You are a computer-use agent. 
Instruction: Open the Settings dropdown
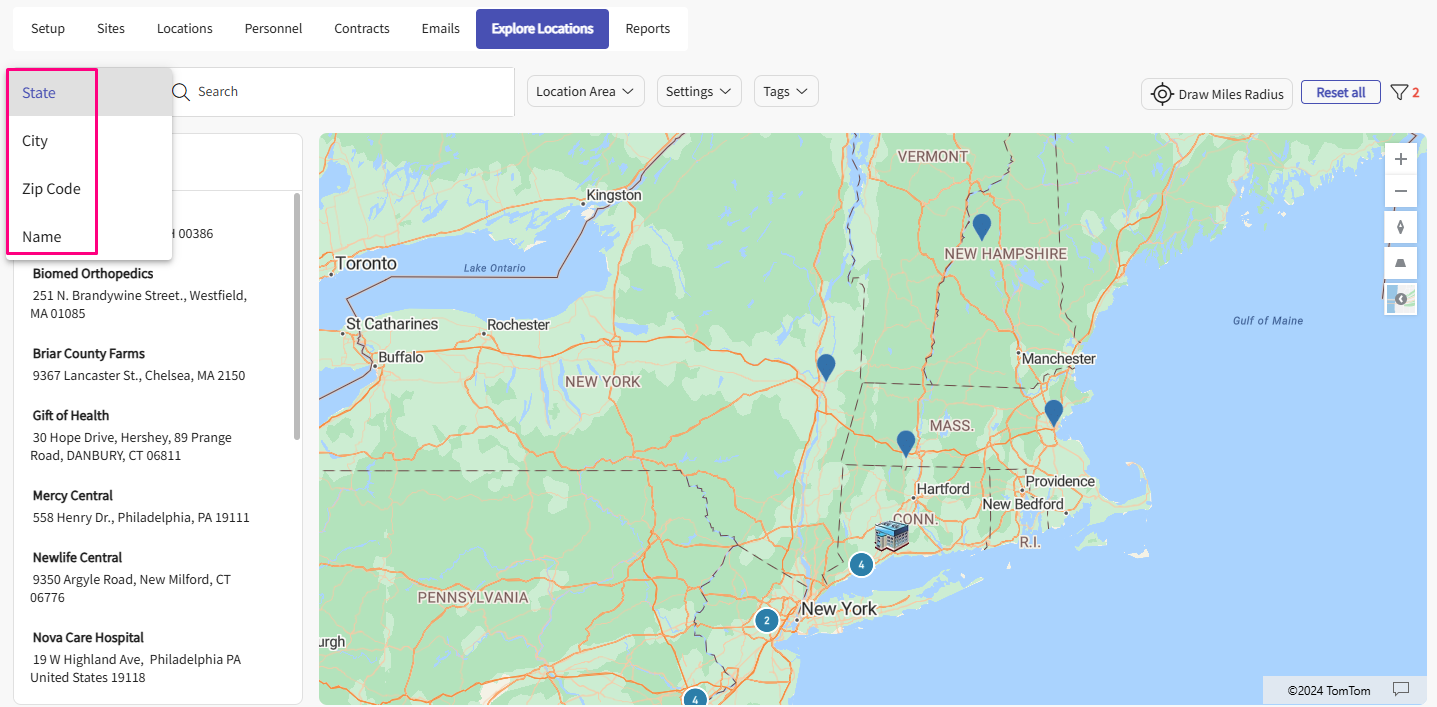click(x=698, y=91)
